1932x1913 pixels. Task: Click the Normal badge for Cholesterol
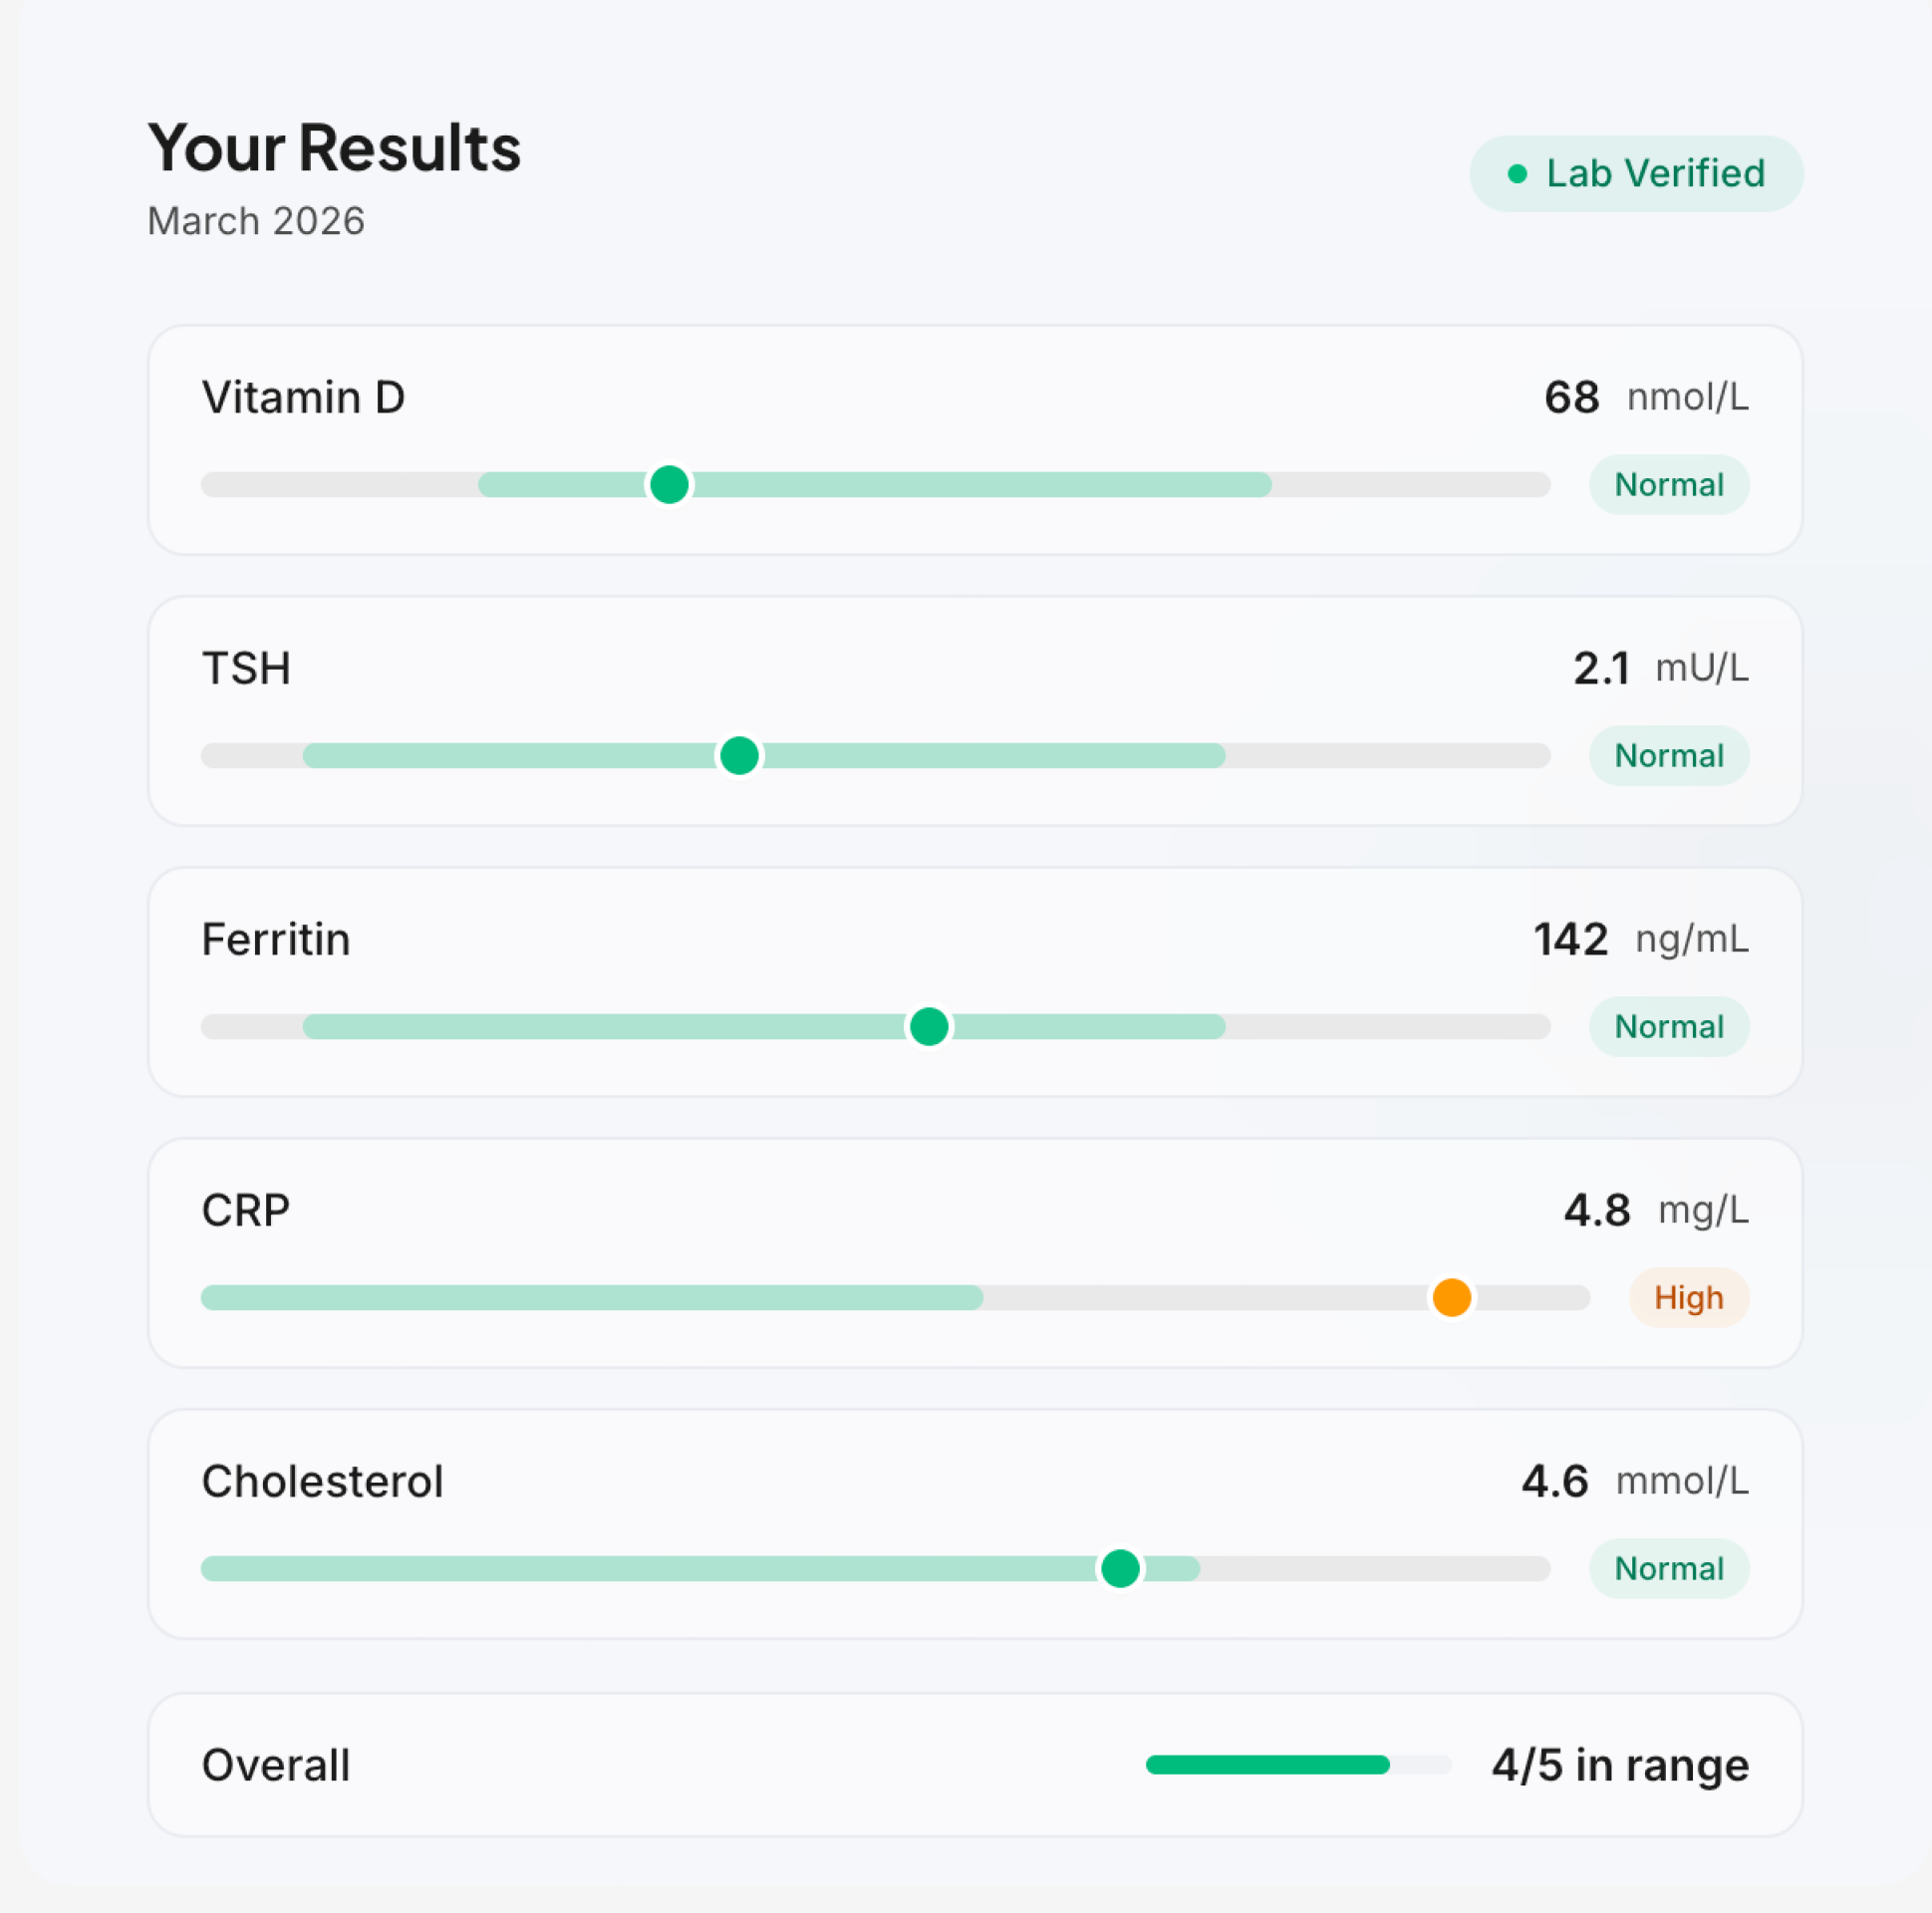tap(1668, 1569)
